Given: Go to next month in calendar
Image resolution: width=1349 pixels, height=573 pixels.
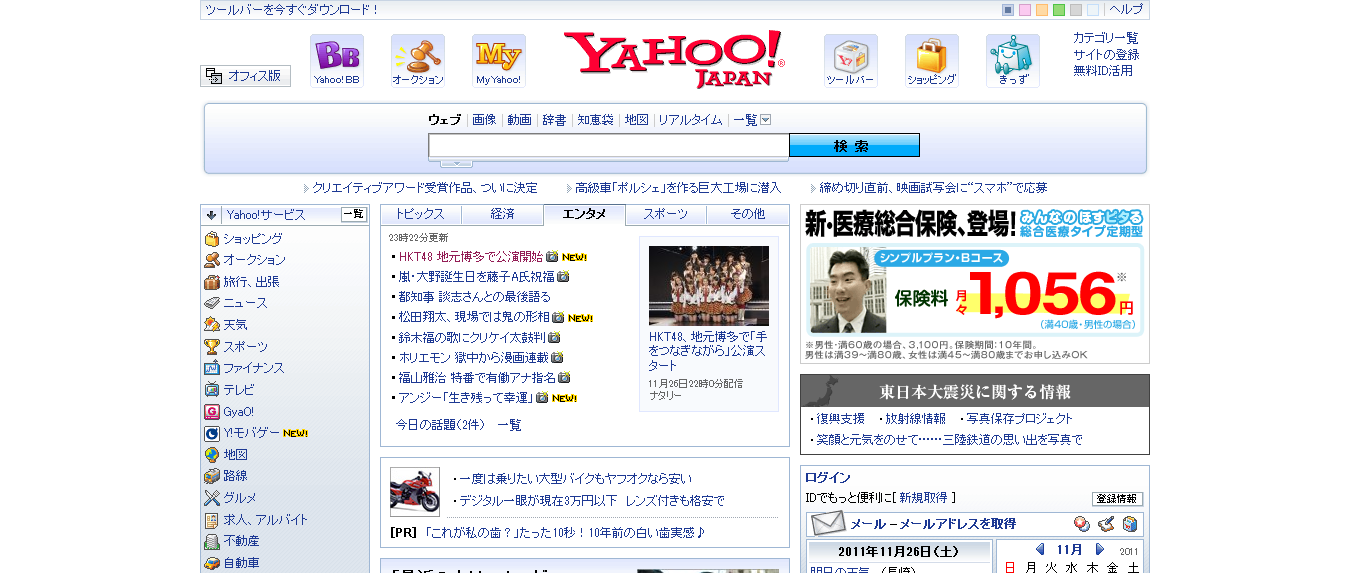Looking at the screenshot, I should 1100,549.
